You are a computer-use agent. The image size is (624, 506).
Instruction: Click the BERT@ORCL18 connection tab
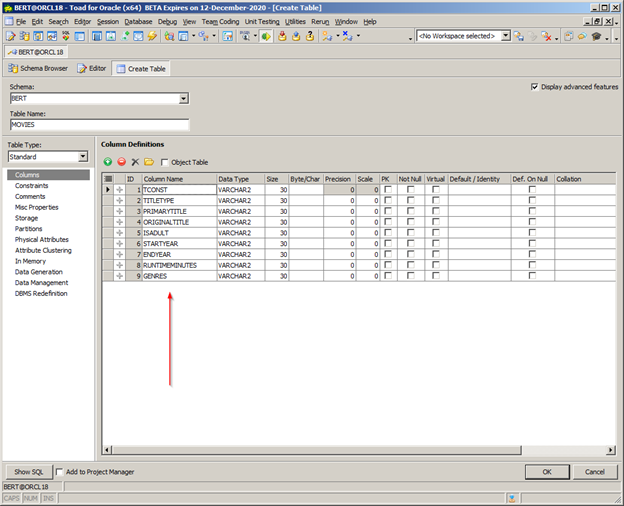coord(36,52)
